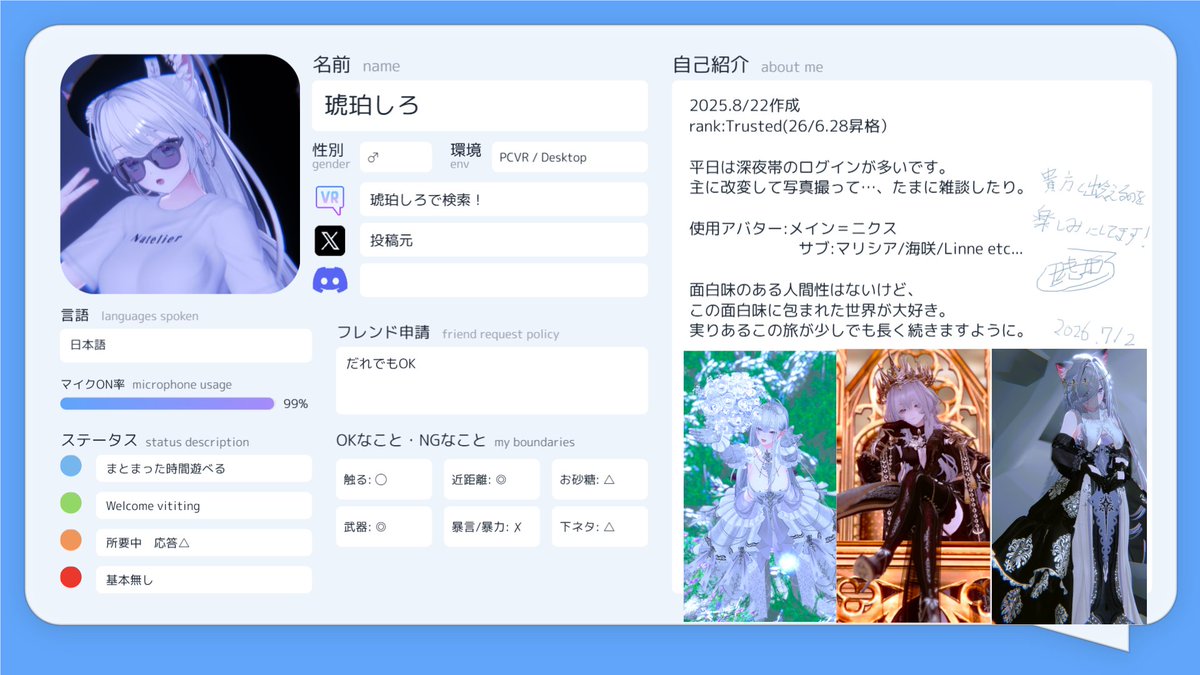Click the microphone usage 99% bar
This screenshot has width=1200, height=675.
(x=167, y=404)
